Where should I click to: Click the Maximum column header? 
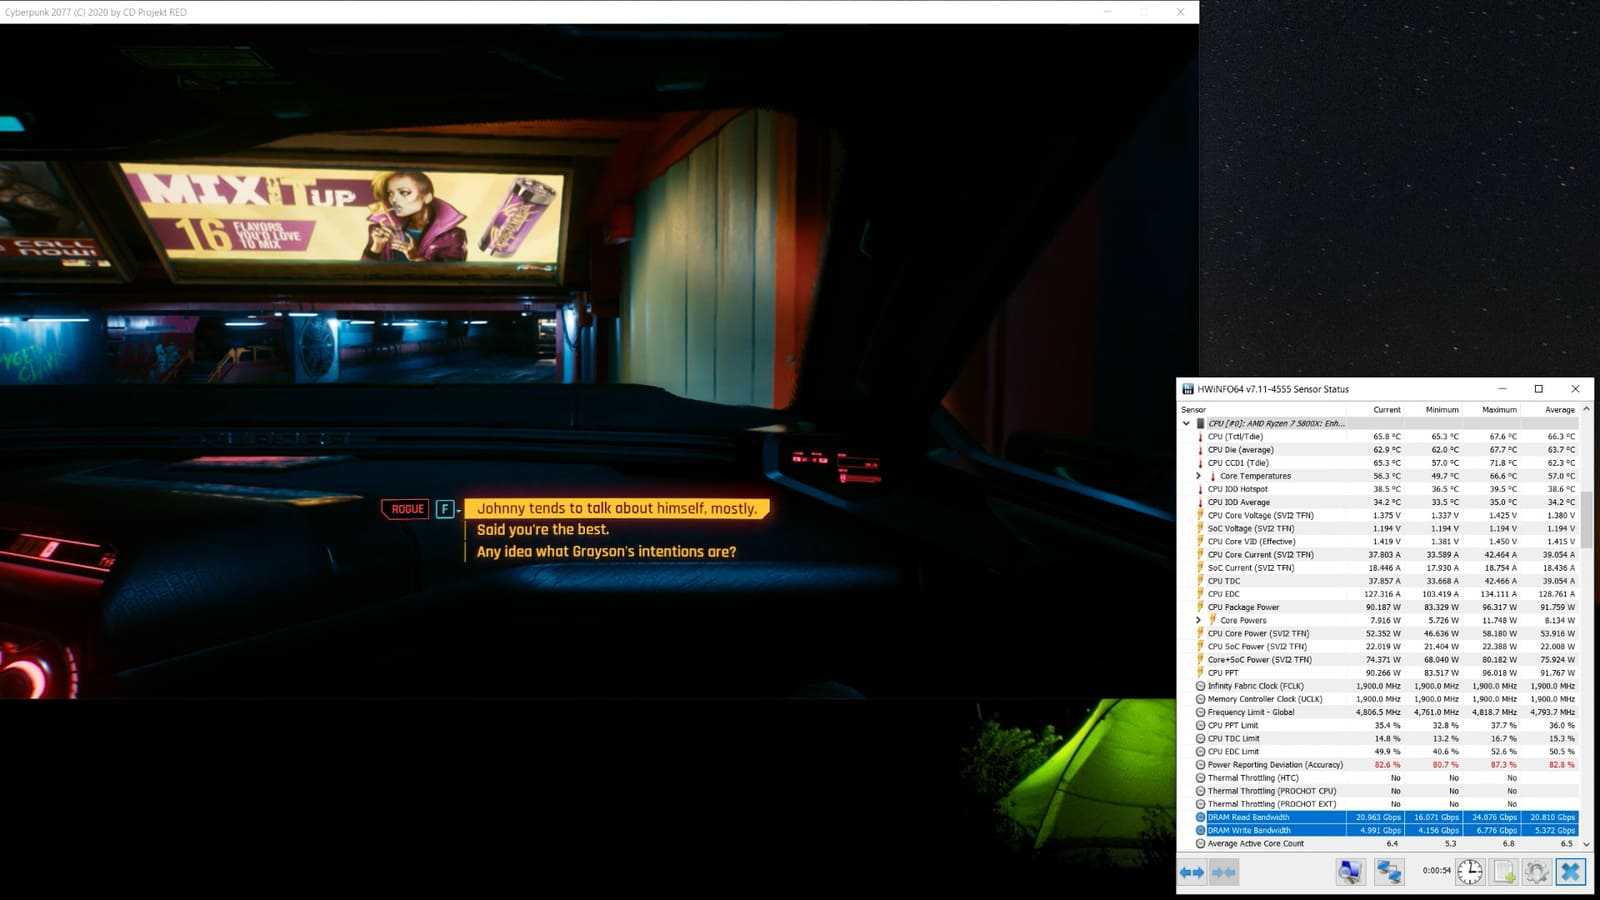(x=1499, y=410)
